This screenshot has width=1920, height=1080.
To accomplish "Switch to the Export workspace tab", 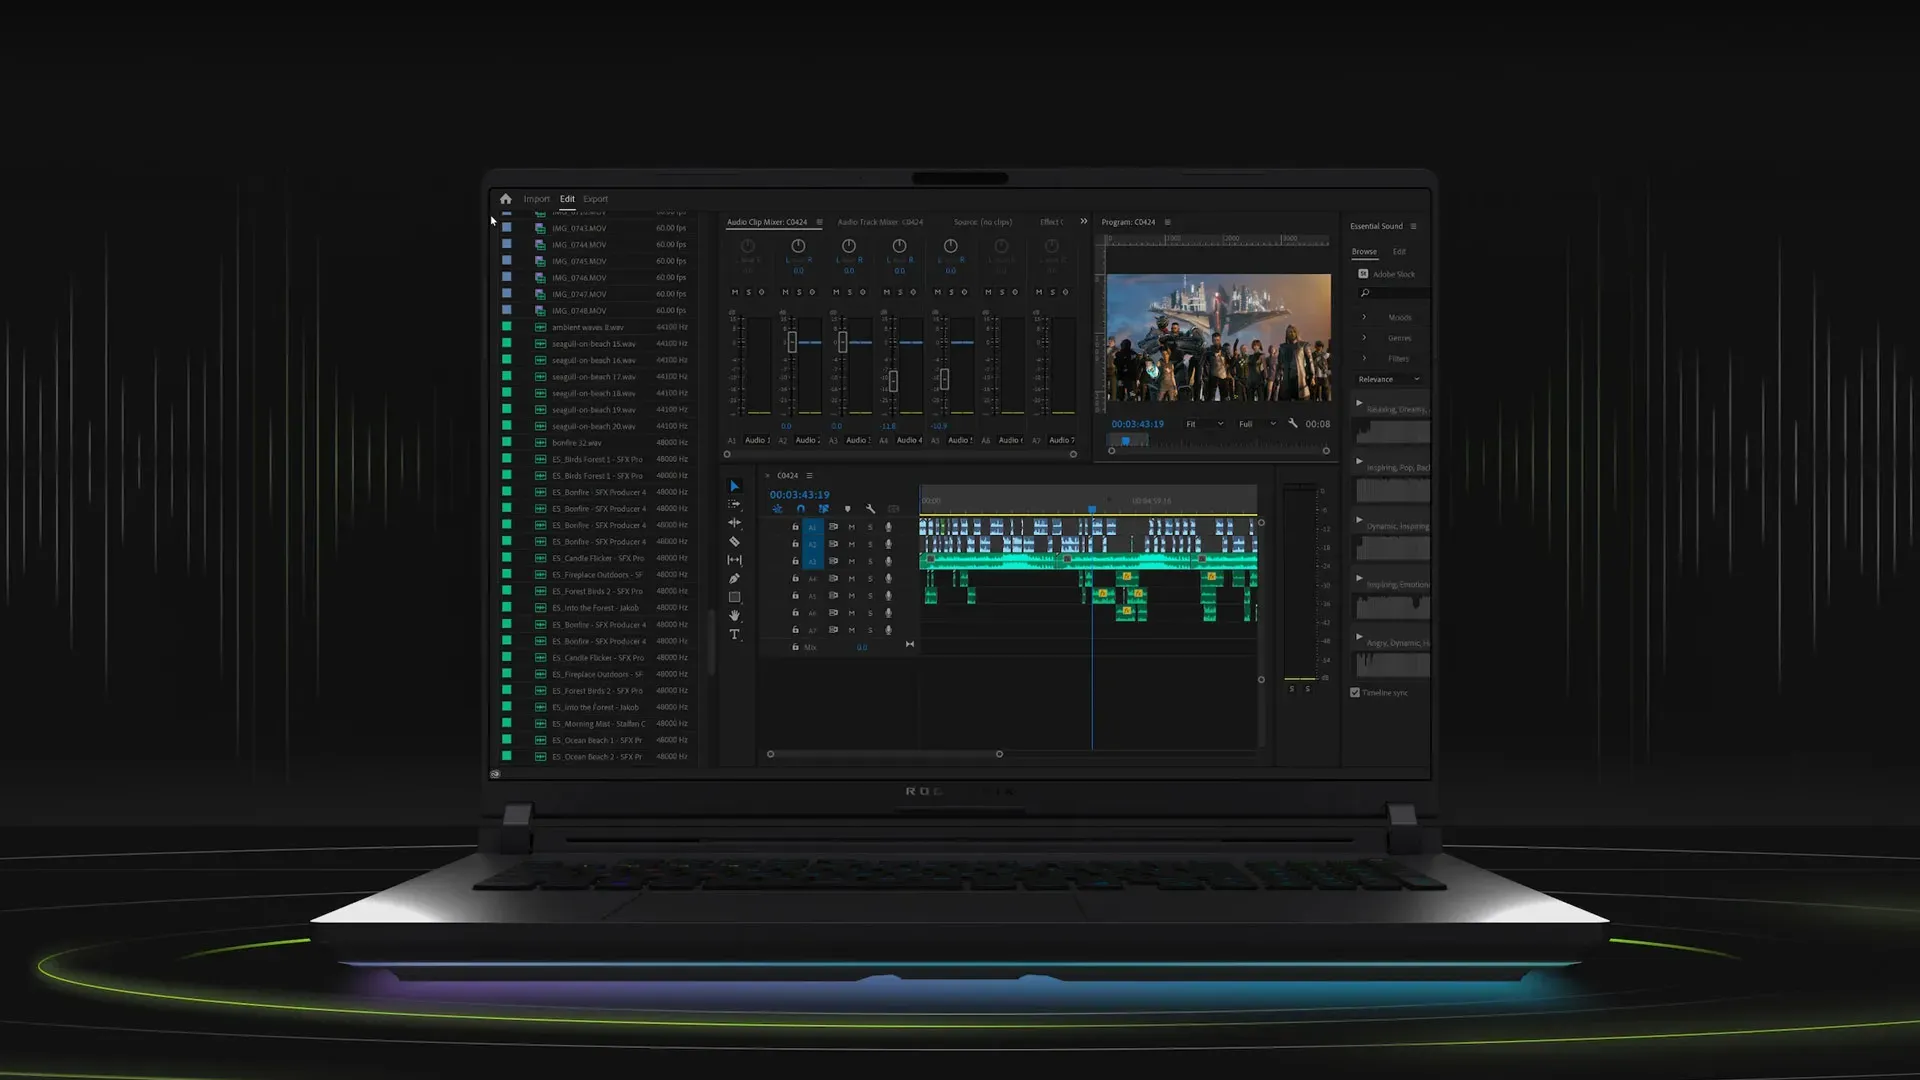I will click(x=595, y=198).
